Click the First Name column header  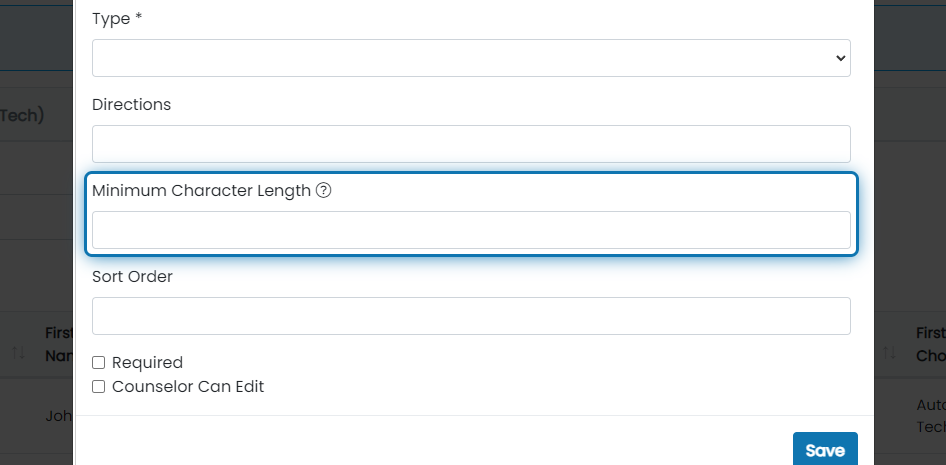click(x=59, y=344)
